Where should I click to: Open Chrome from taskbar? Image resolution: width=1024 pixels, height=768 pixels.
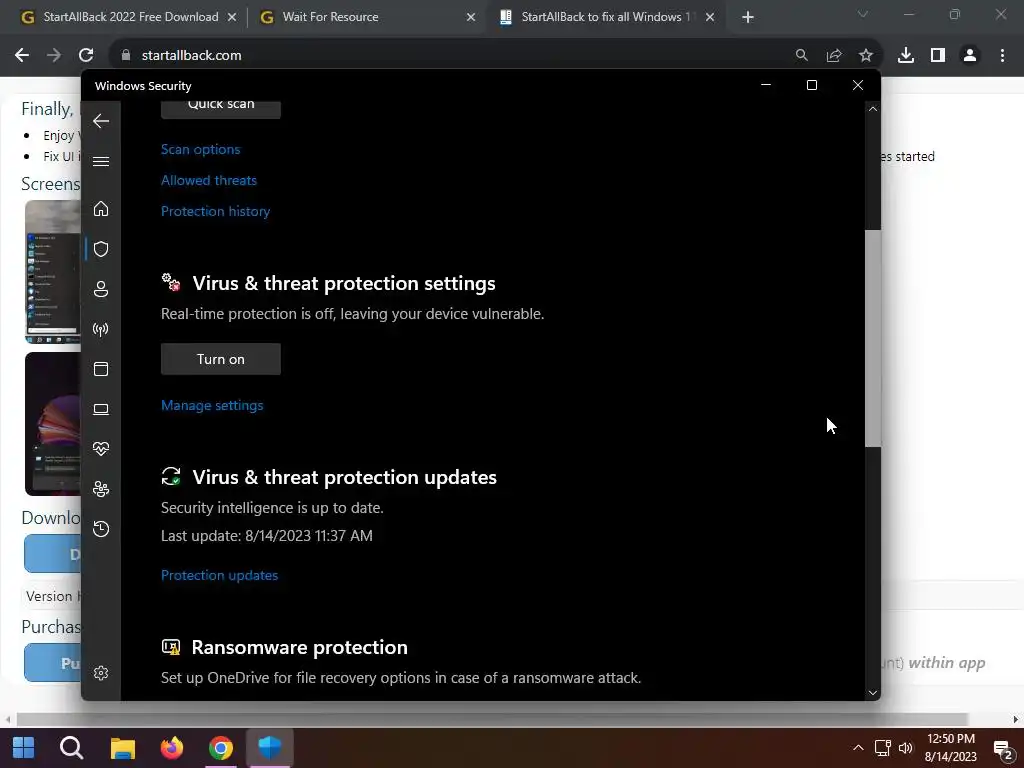221,748
